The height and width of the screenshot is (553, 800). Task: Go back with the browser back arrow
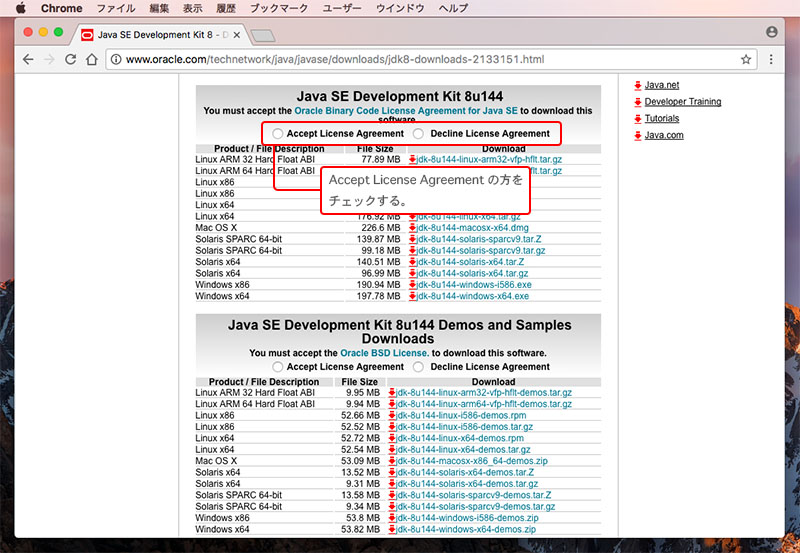[28, 59]
